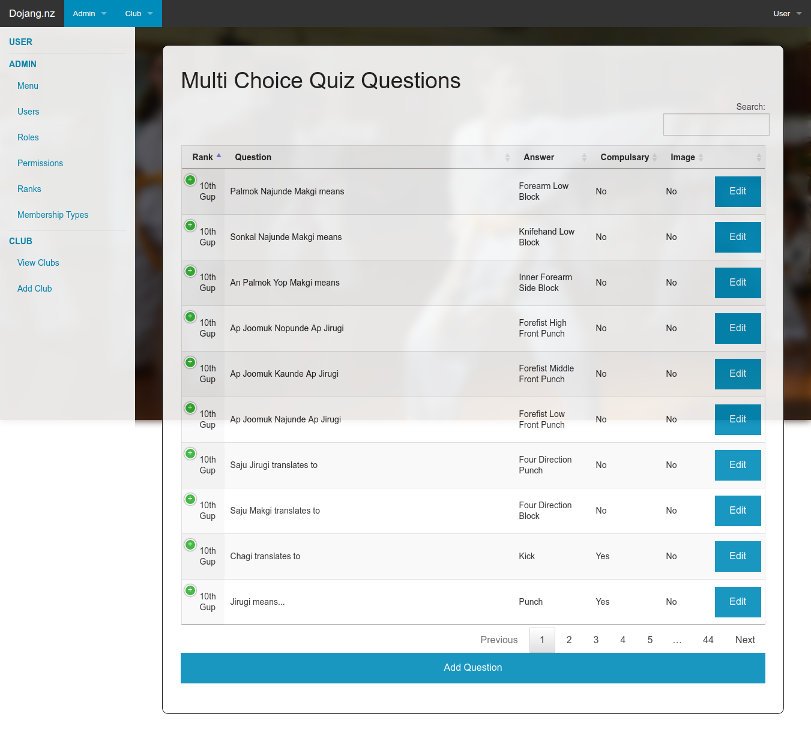
Task: Open Permissions in the admin sidebar
Action: click(x=40, y=163)
